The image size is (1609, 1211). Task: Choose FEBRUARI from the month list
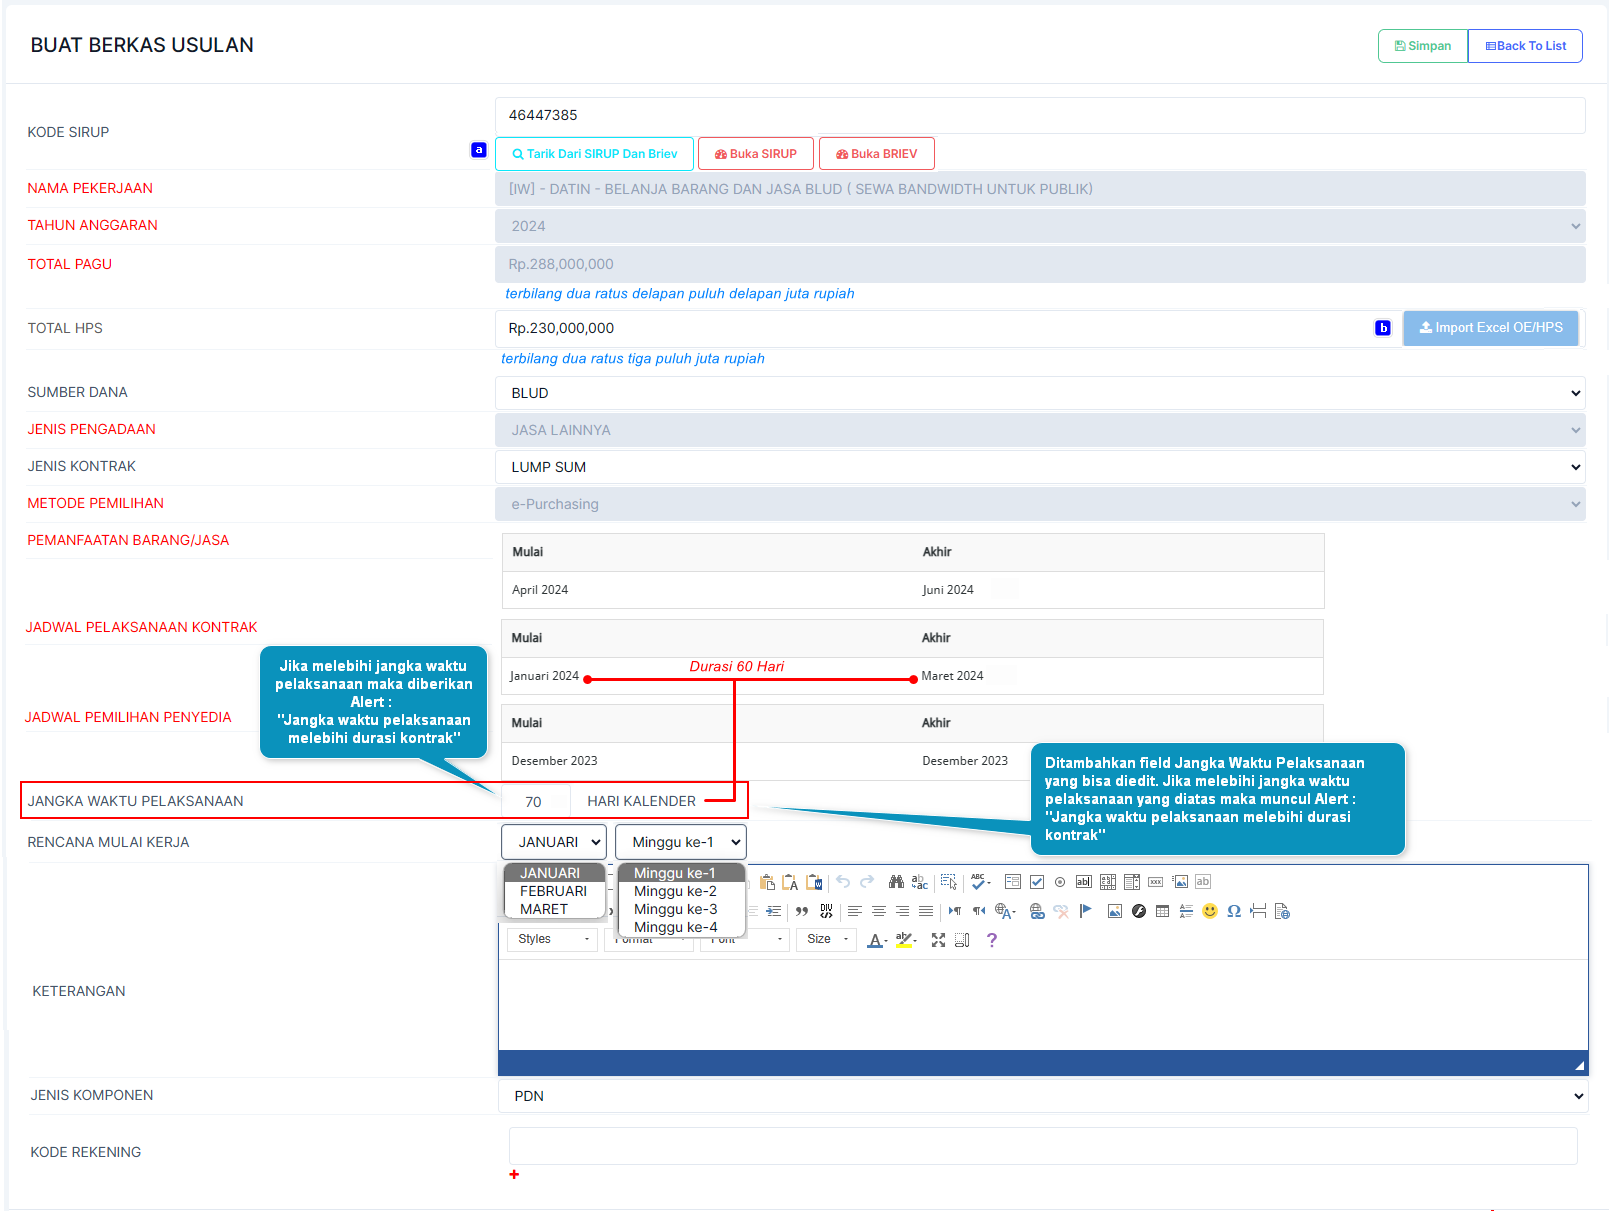pyautogui.click(x=553, y=891)
